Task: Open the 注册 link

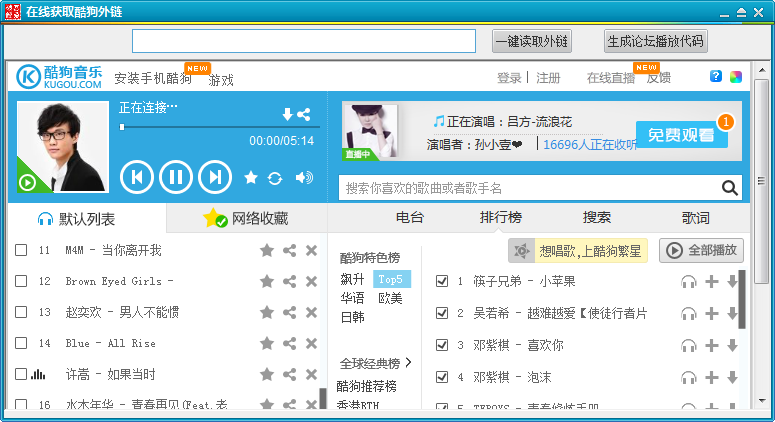Action: [x=548, y=78]
